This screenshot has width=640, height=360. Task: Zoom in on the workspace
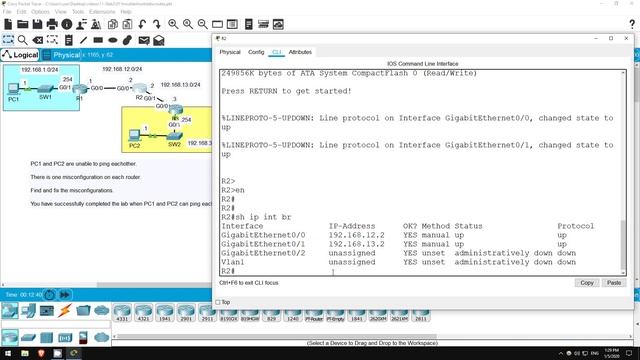(x=173, y=24)
